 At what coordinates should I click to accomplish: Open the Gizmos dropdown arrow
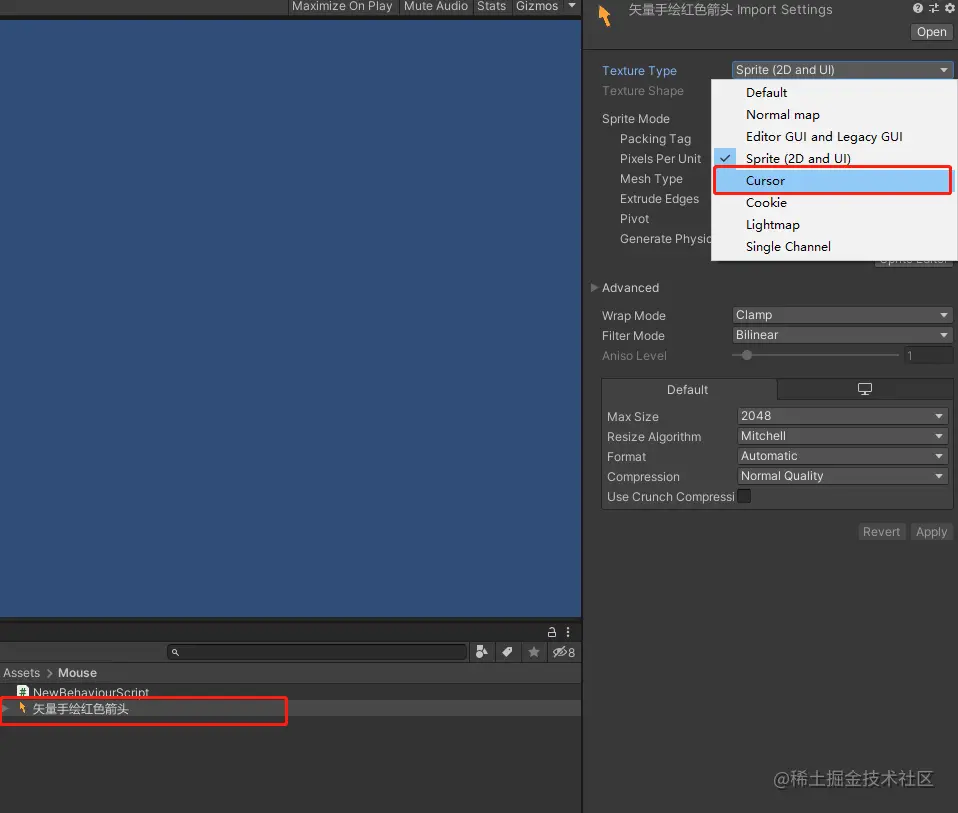(572, 5)
